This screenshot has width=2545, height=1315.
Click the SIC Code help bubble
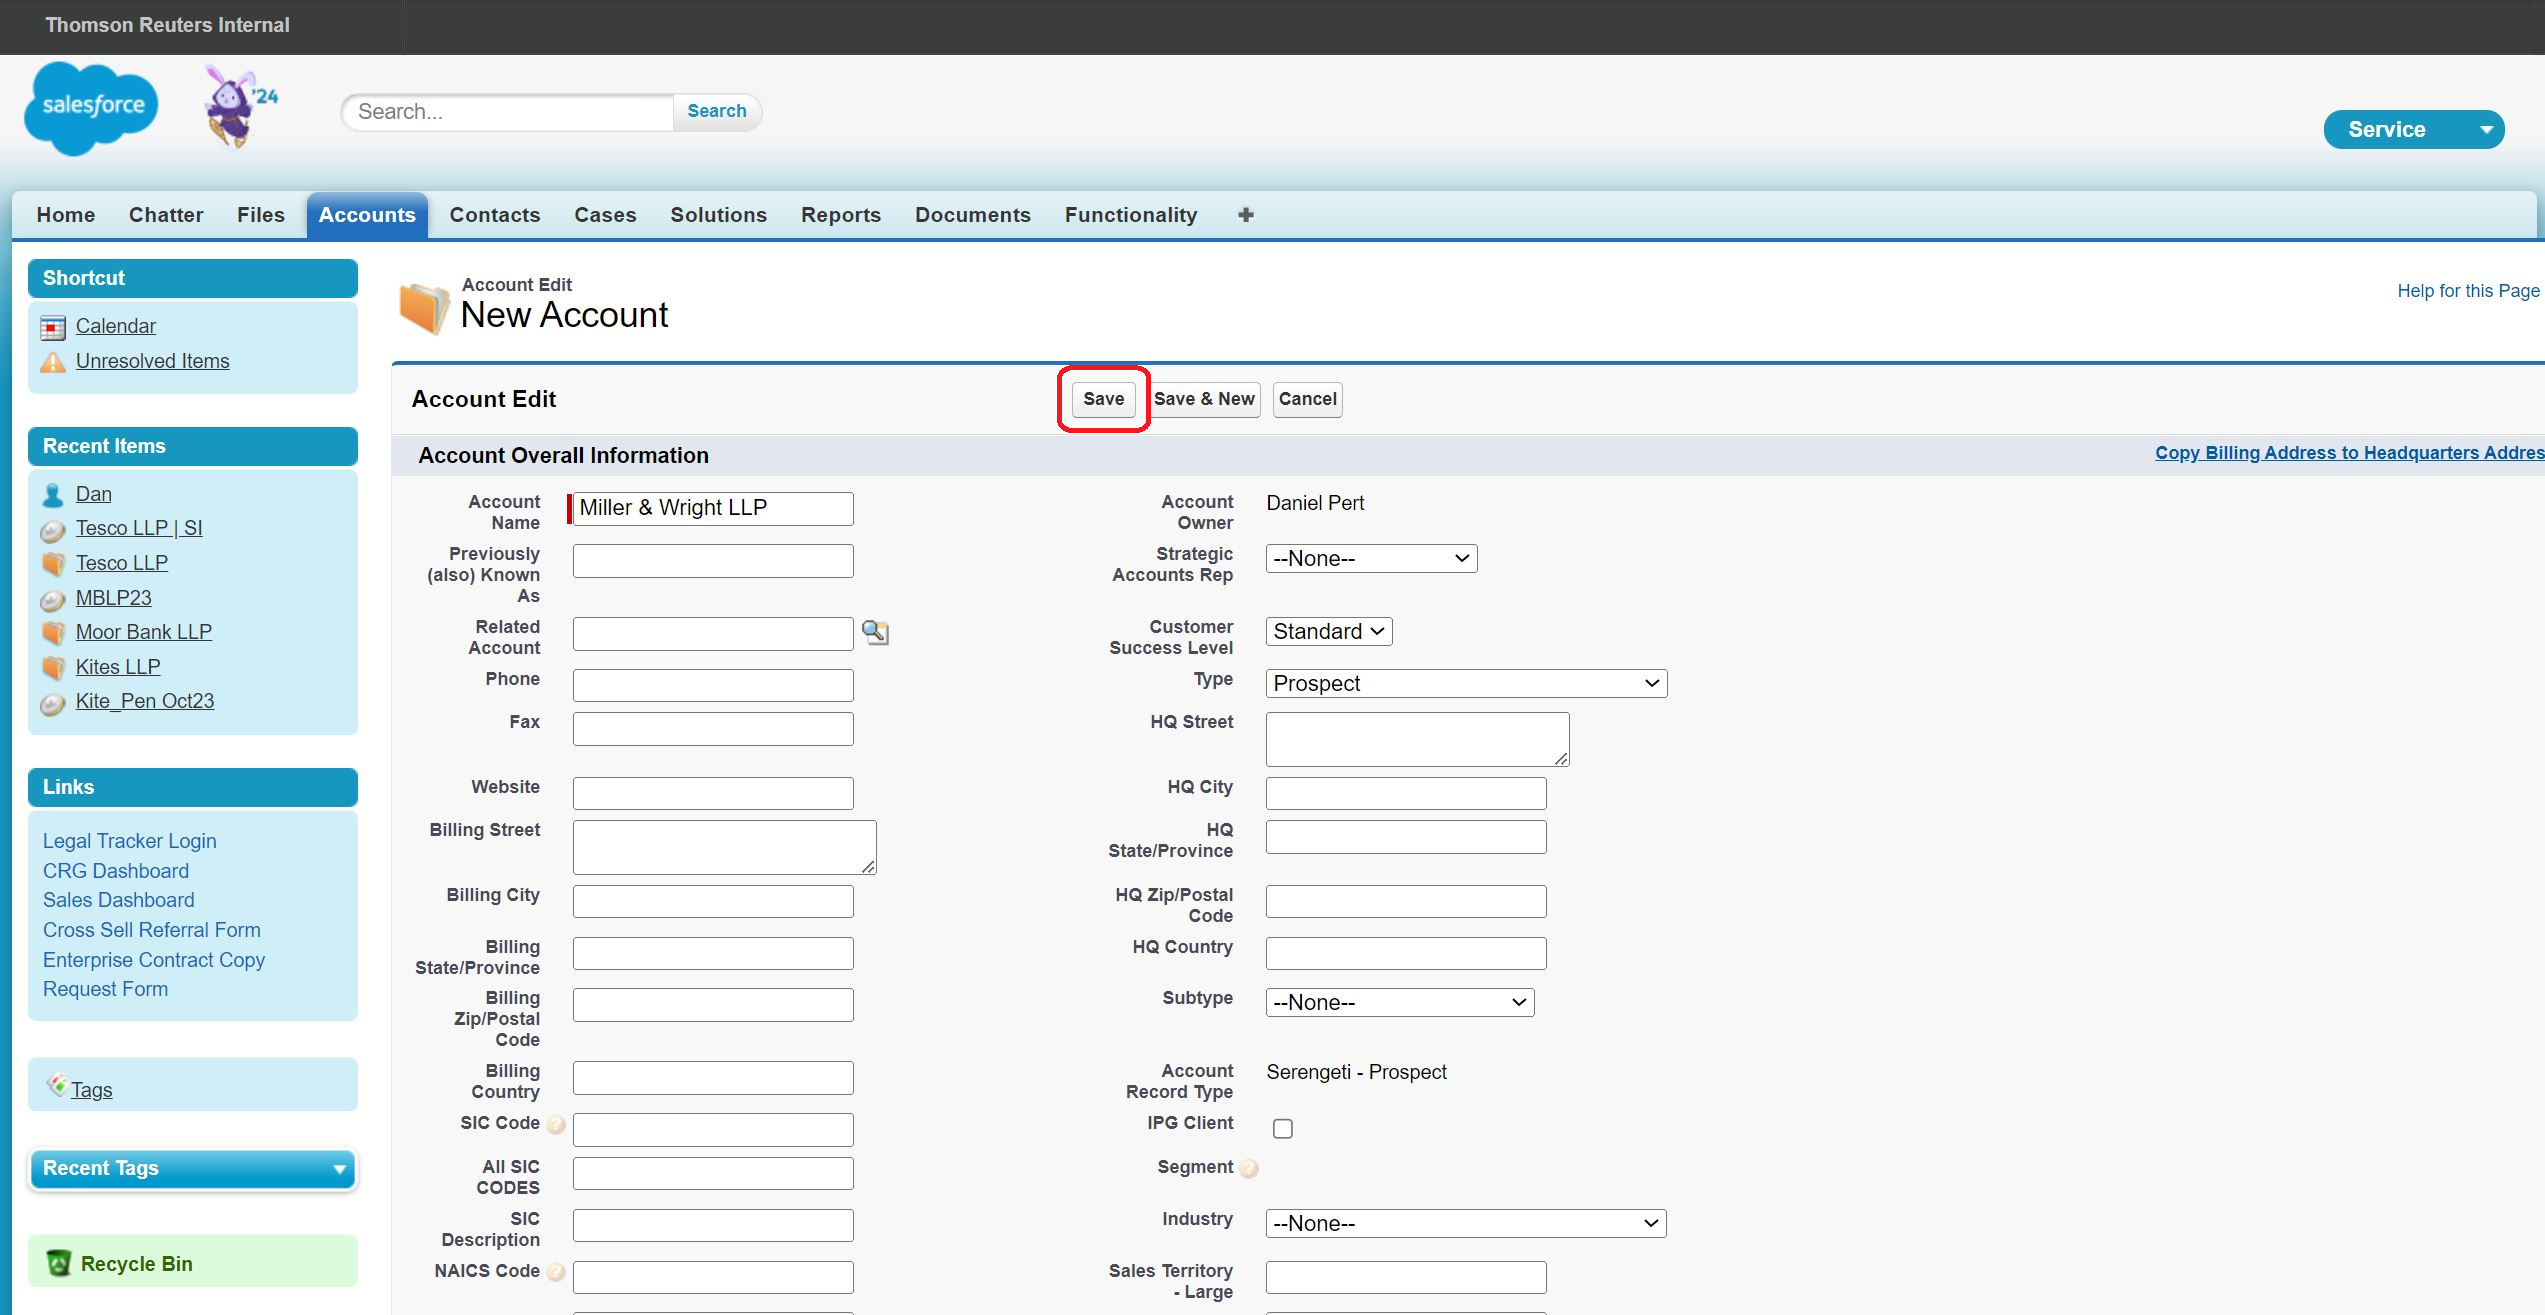coord(556,1124)
